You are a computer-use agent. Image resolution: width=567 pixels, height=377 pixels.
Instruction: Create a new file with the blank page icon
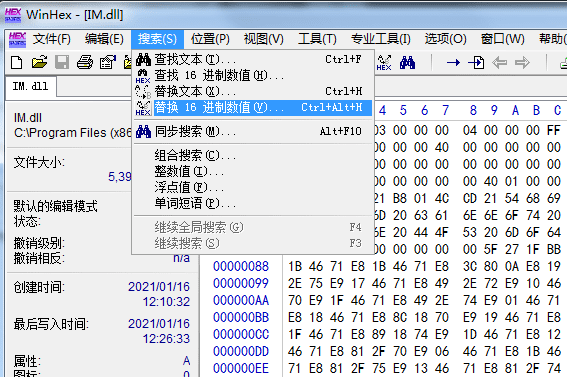point(16,63)
